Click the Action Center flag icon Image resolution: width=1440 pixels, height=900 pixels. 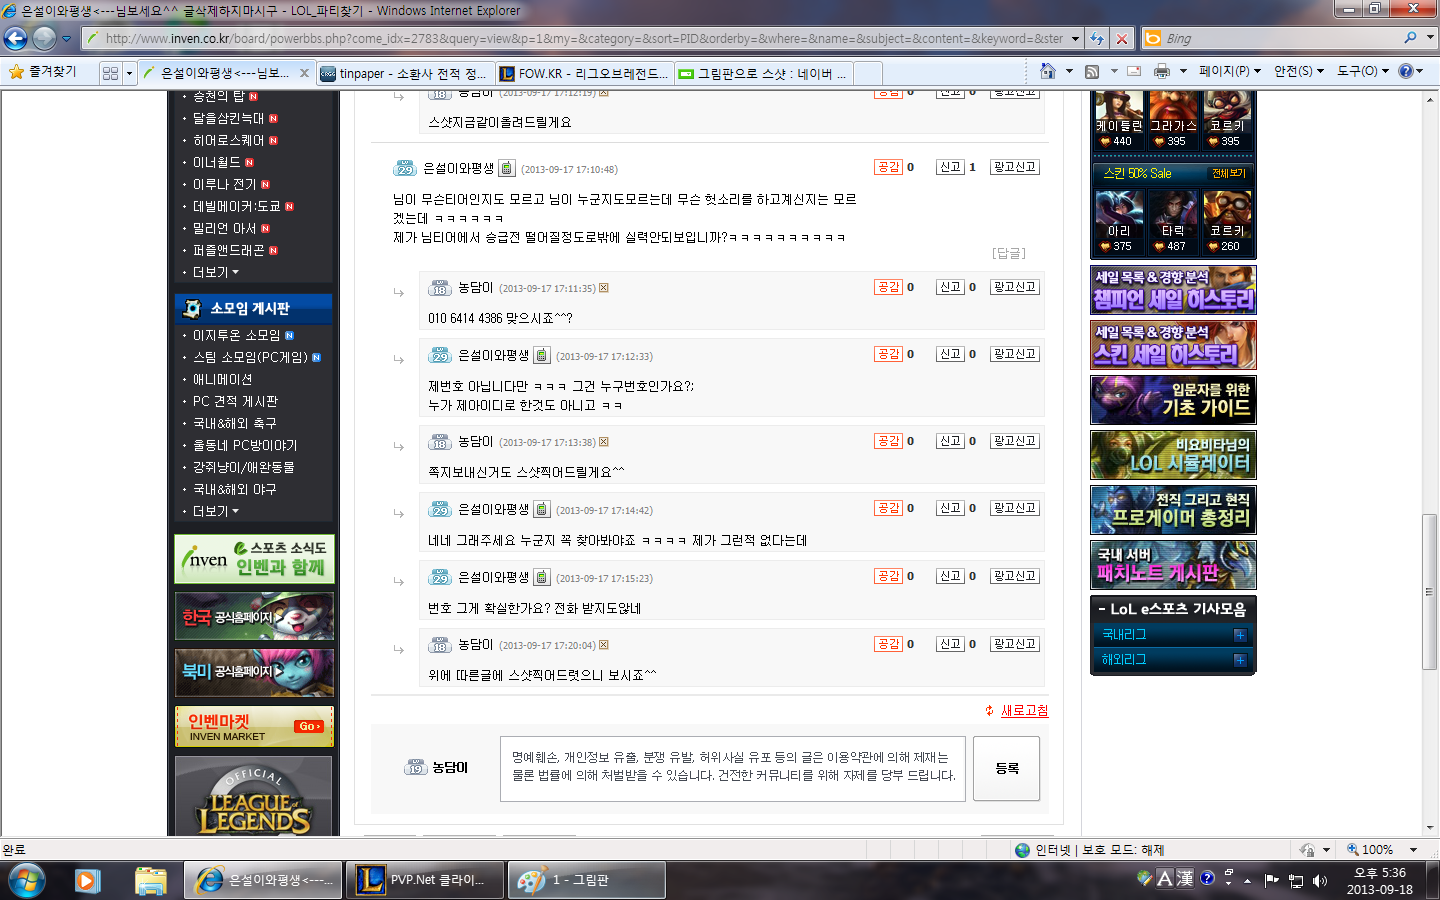click(1271, 881)
